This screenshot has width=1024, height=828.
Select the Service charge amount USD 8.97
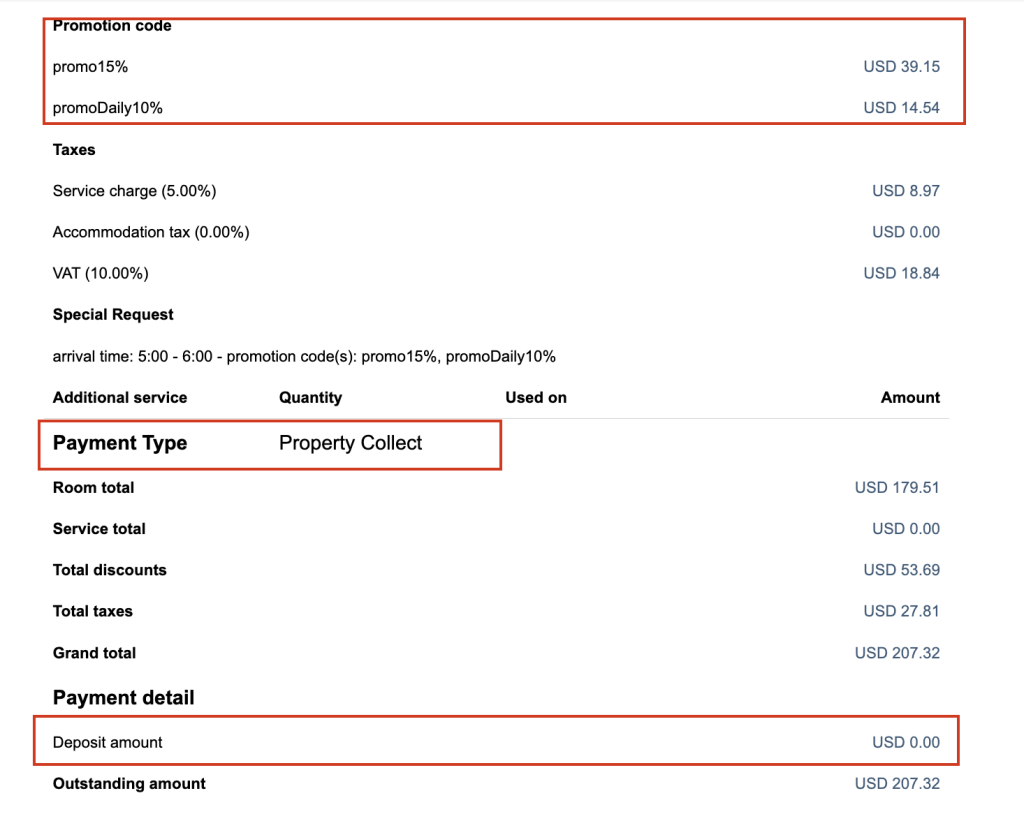905,191
